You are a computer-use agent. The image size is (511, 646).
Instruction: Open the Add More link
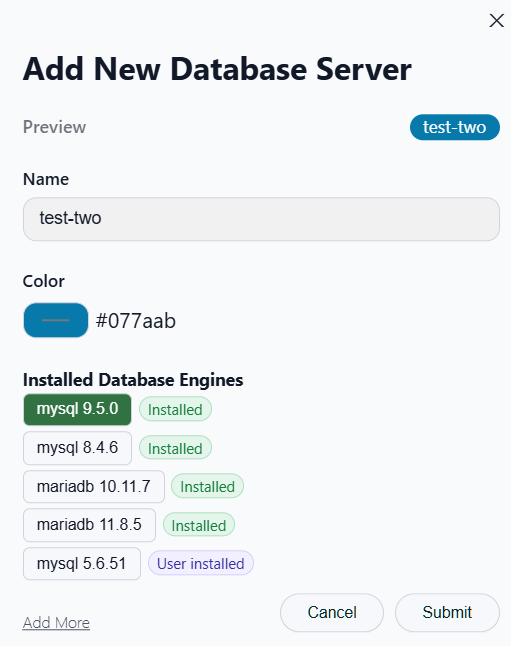pos(56,623)
